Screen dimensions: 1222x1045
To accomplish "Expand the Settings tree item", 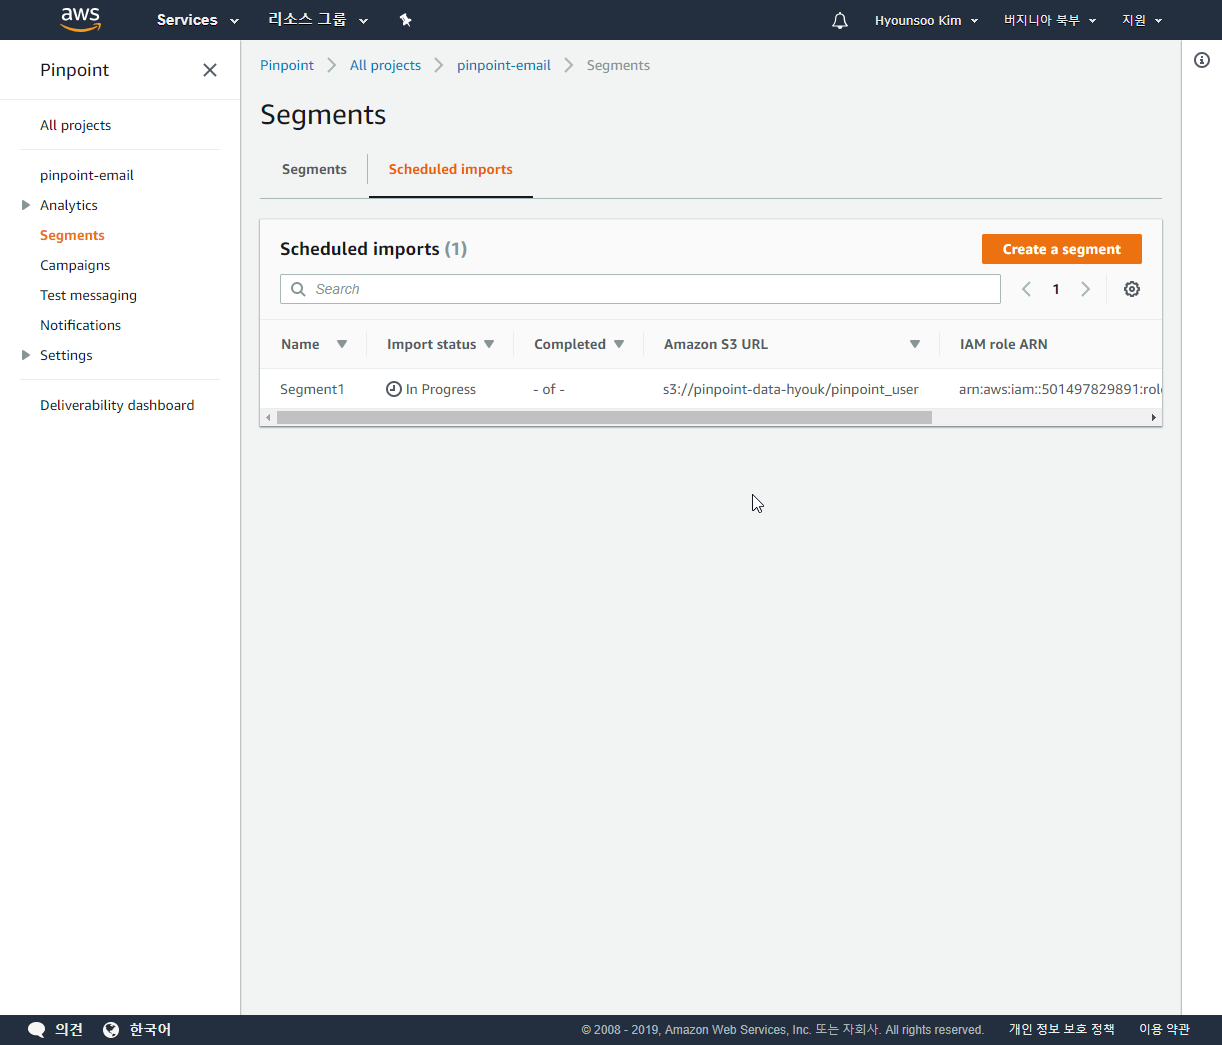I will pyautogui.click(x=26, y=355).
